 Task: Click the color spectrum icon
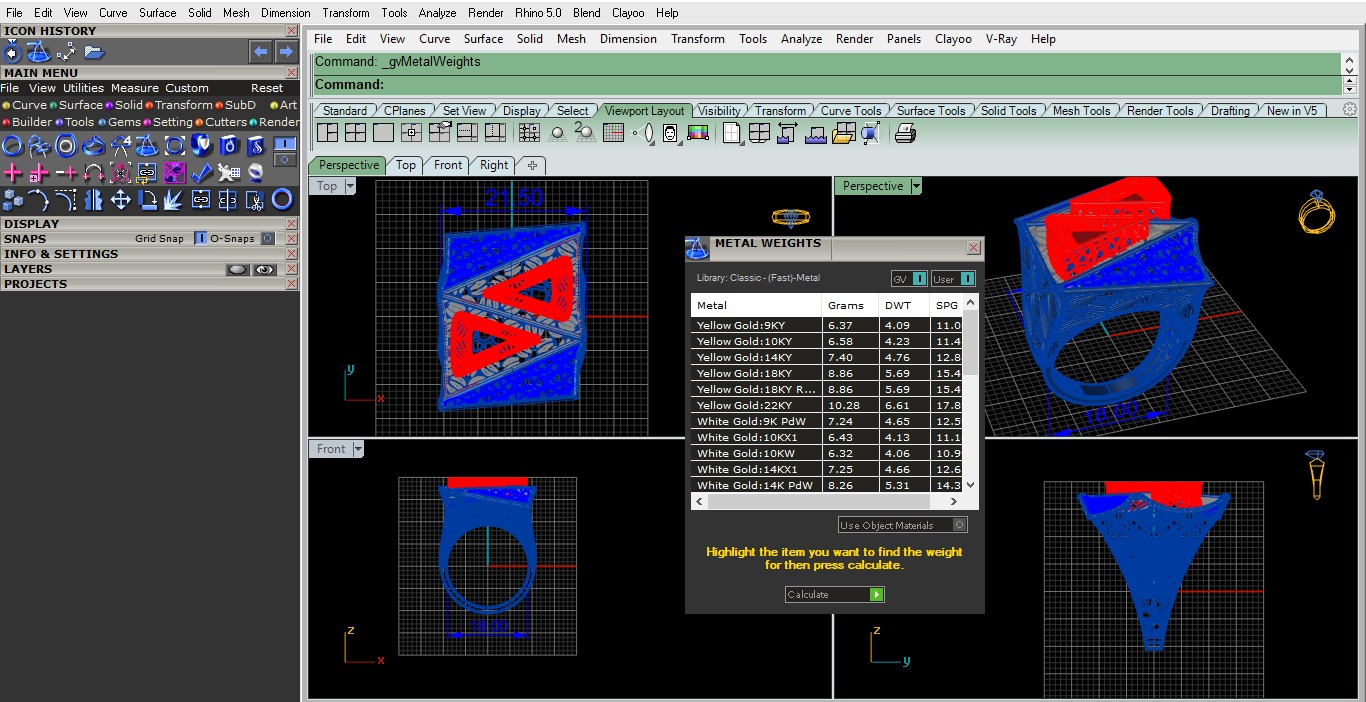coord(697,132)
